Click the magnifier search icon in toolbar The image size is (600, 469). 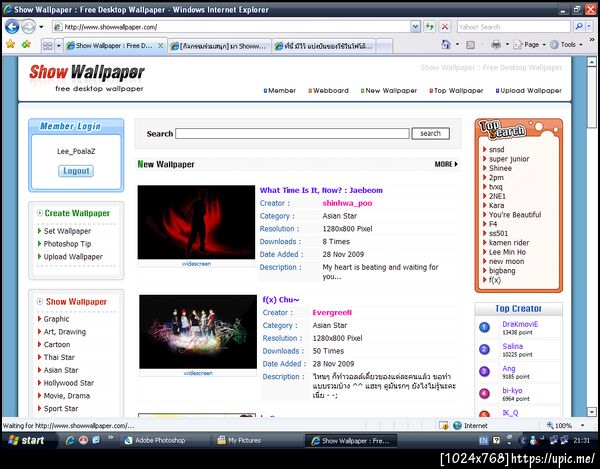pos(579,26)
